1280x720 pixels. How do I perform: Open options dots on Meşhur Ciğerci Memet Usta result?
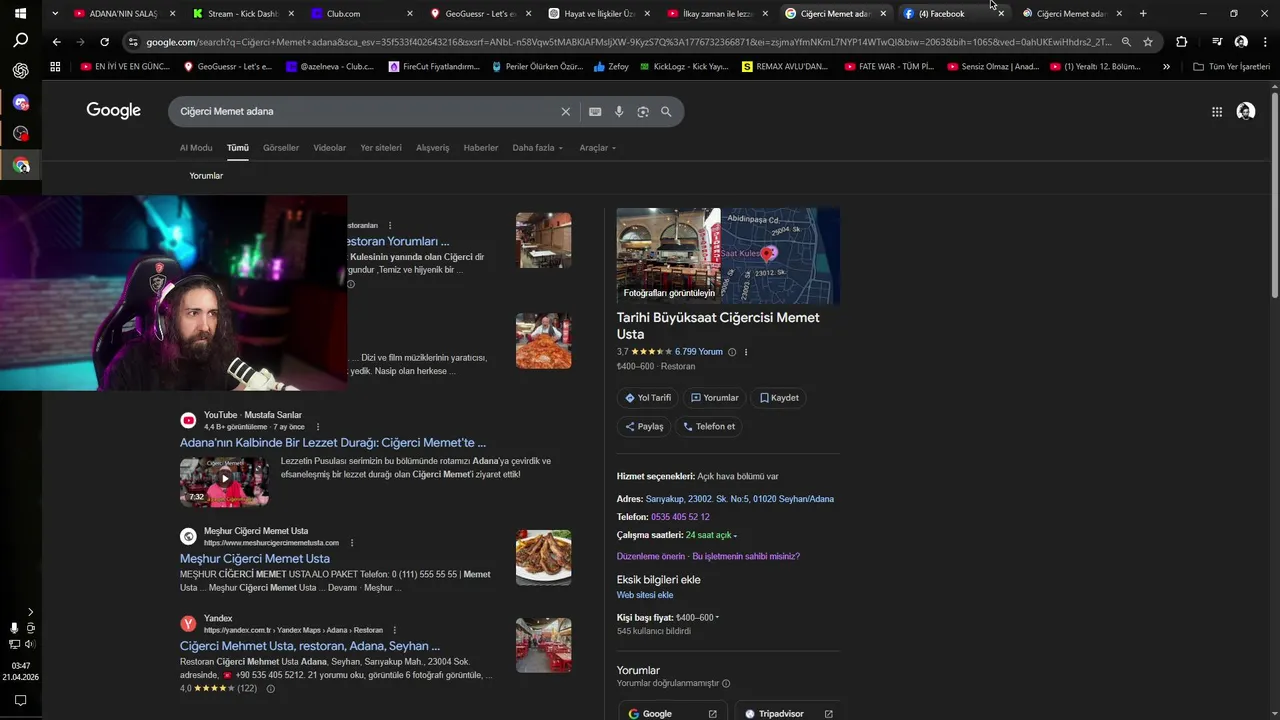click(352, 543)
